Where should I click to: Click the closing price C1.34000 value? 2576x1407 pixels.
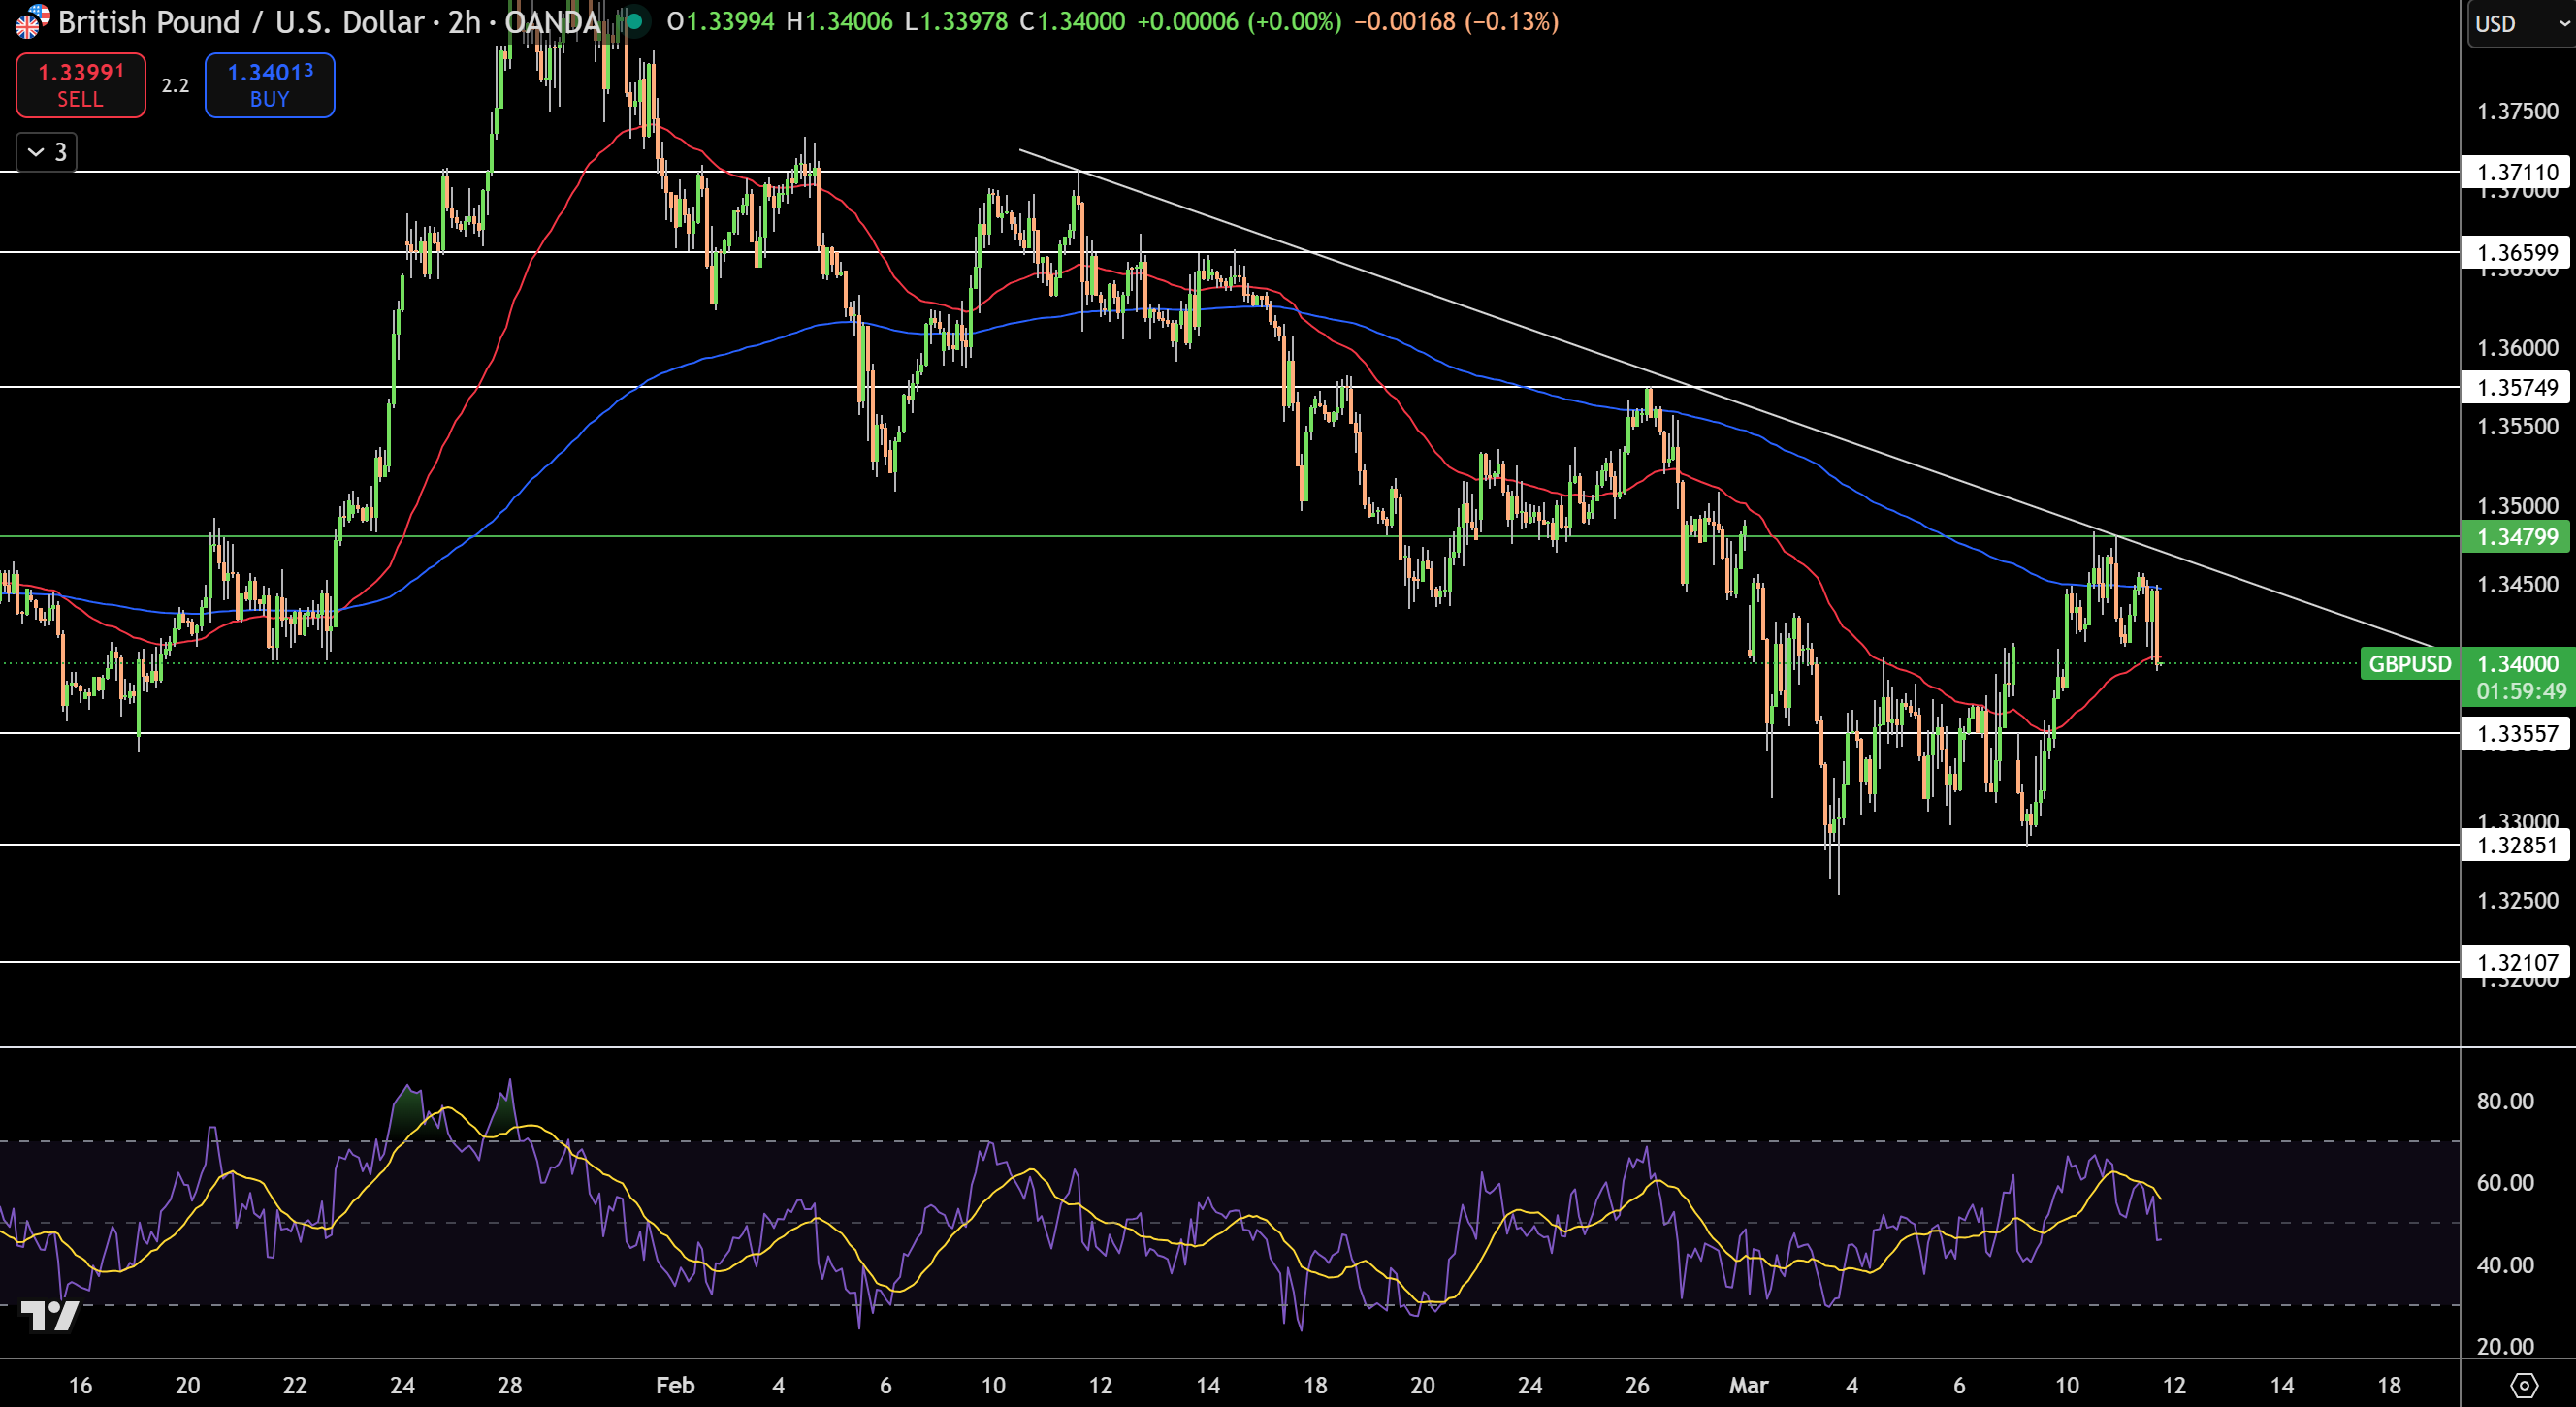(1072, 21)
